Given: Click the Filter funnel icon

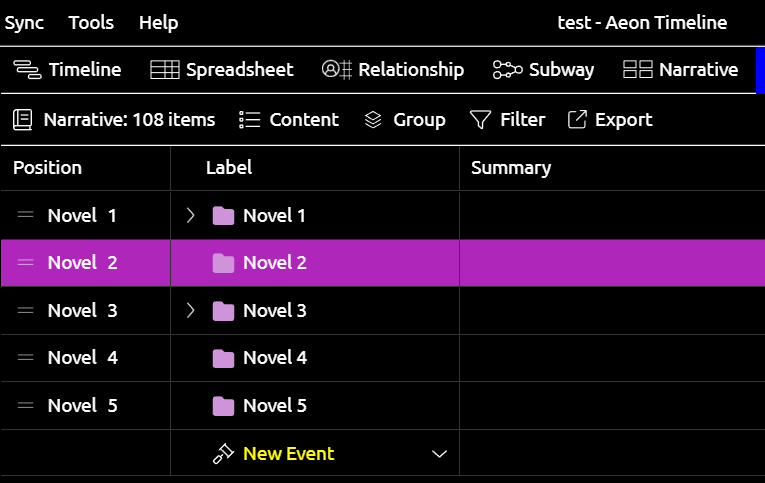Looking at the screenshot, I should [480, 120].
